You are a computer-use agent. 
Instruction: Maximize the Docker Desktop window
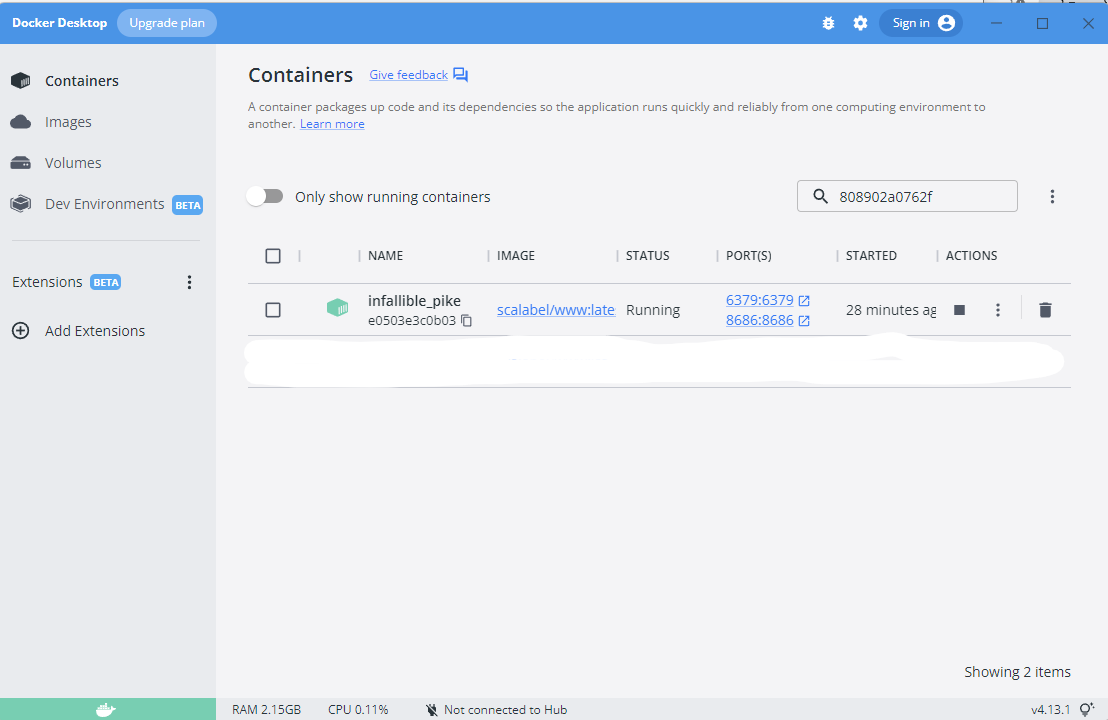(1042, 23)
